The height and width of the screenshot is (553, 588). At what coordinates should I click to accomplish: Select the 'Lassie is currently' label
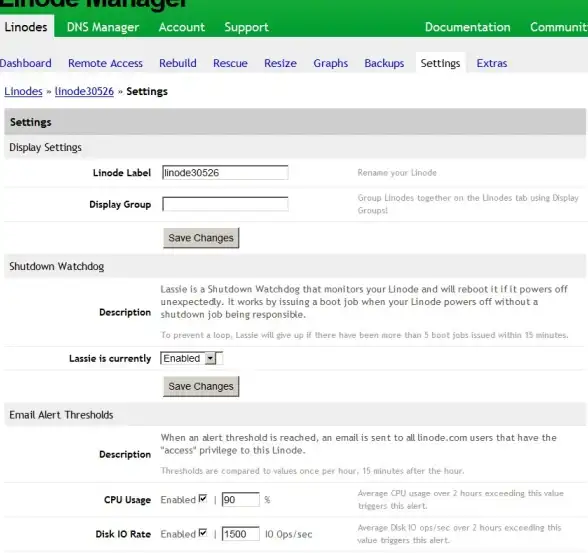[x=110, y=358]
